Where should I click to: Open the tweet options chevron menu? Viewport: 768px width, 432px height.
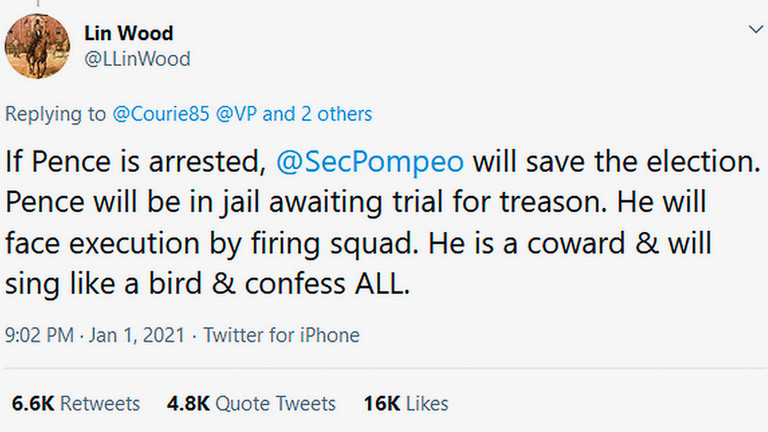752,31
